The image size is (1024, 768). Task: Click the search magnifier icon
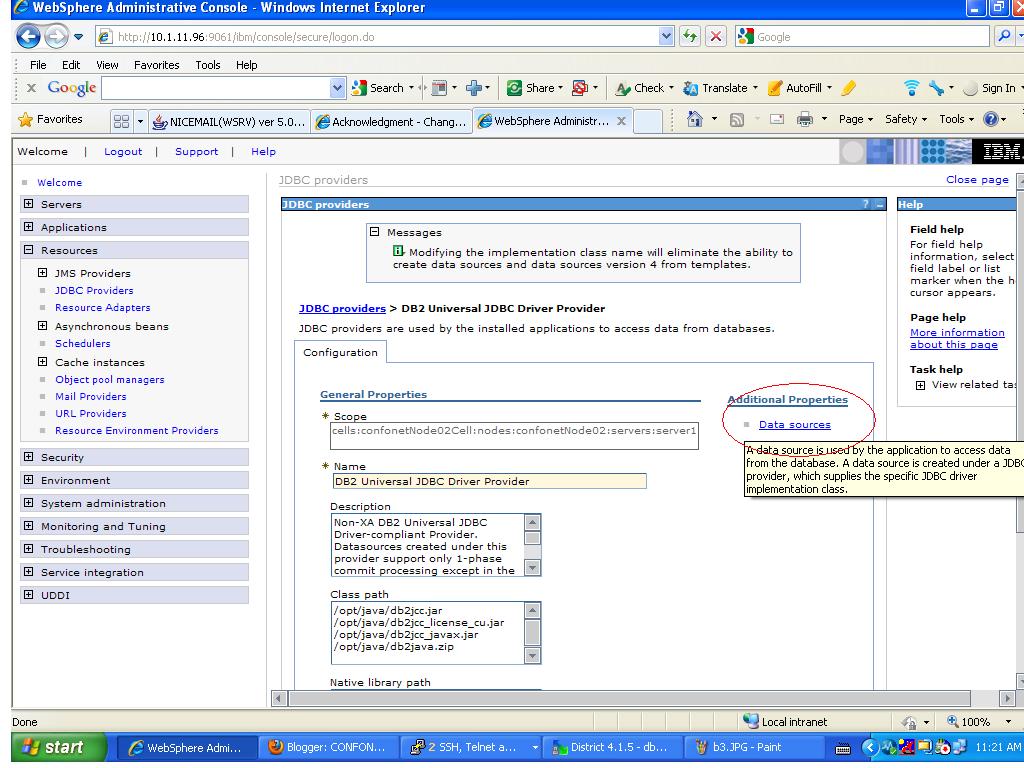coord(1004,37)
